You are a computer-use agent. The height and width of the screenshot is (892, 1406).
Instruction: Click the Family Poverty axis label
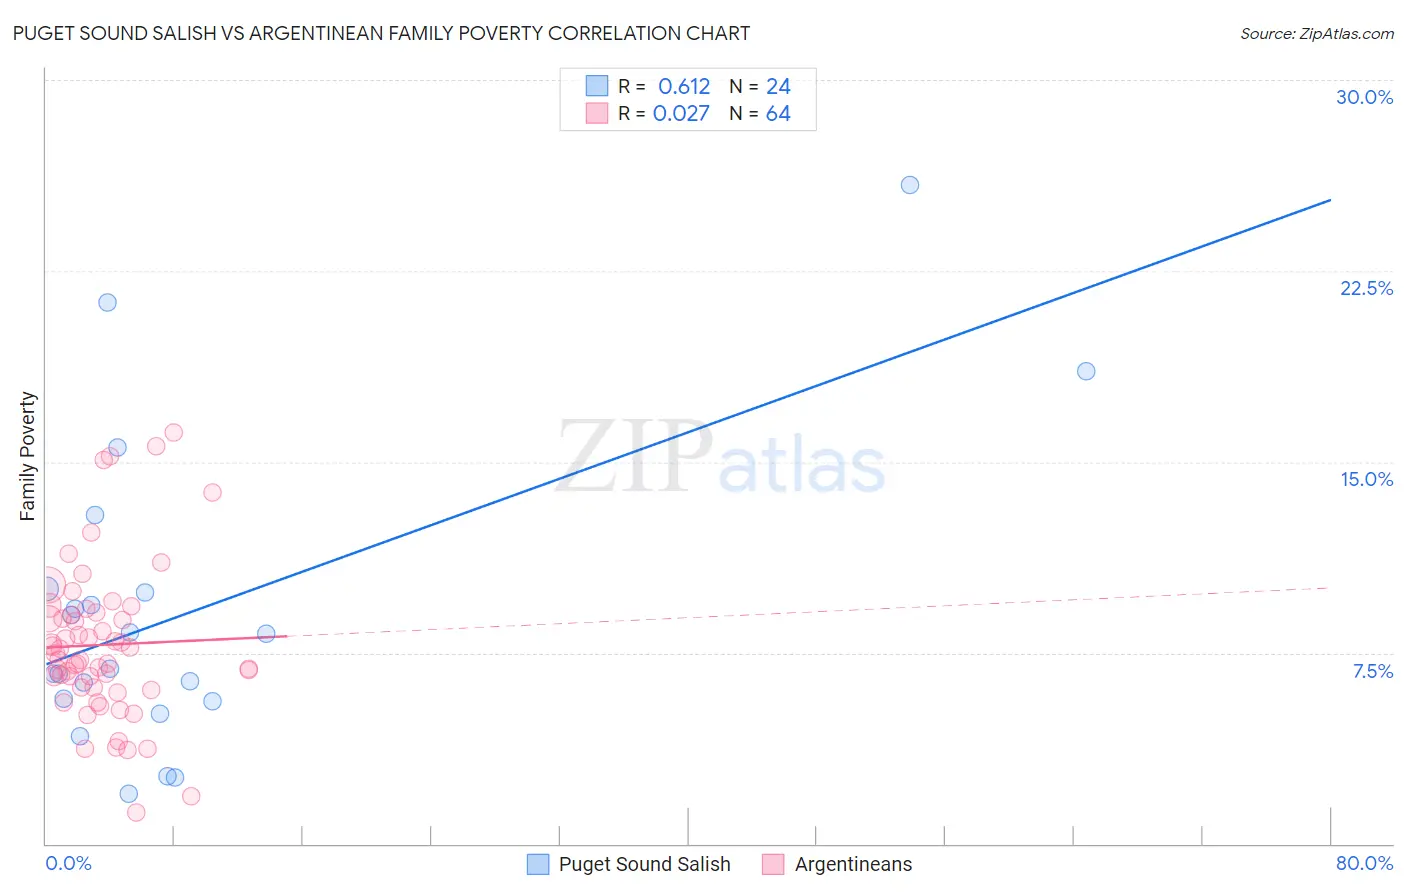tap(28, 456)
